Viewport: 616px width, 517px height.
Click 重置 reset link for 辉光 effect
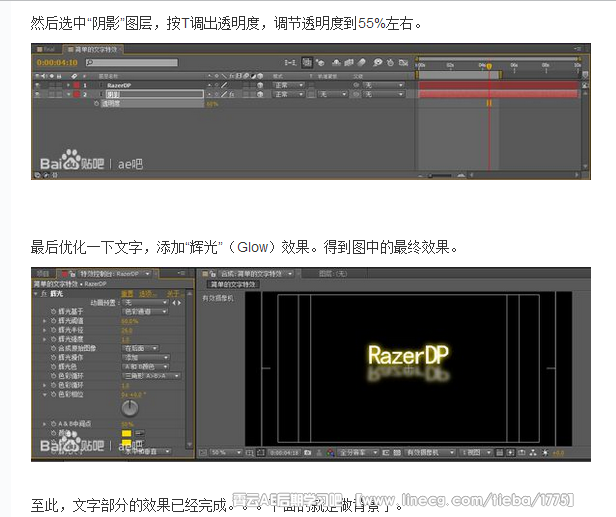(x=127, y=294)
